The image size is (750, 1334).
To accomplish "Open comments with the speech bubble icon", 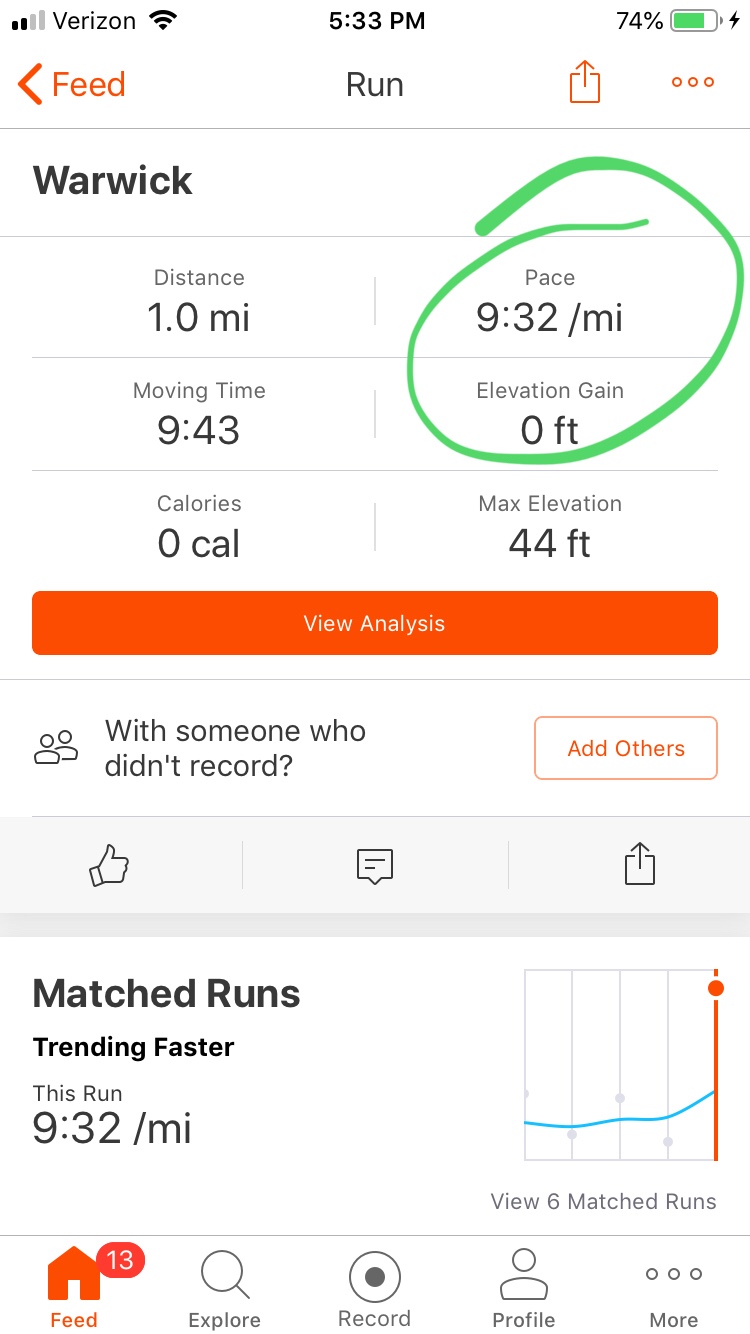I will point(375,865).
